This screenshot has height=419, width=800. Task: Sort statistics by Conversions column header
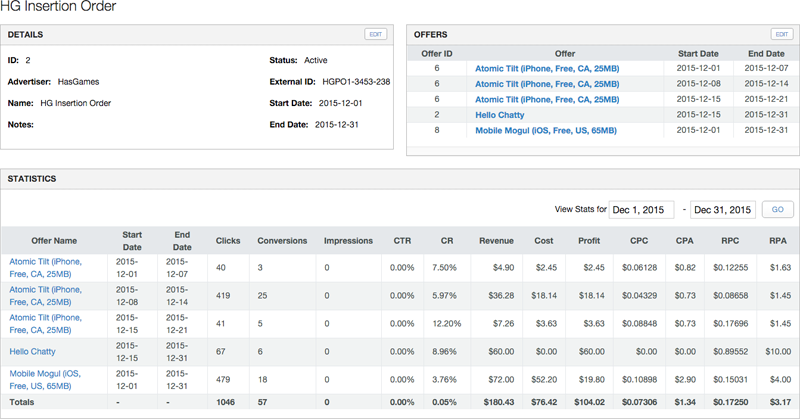pyautogui.click(x=282, y=241)
